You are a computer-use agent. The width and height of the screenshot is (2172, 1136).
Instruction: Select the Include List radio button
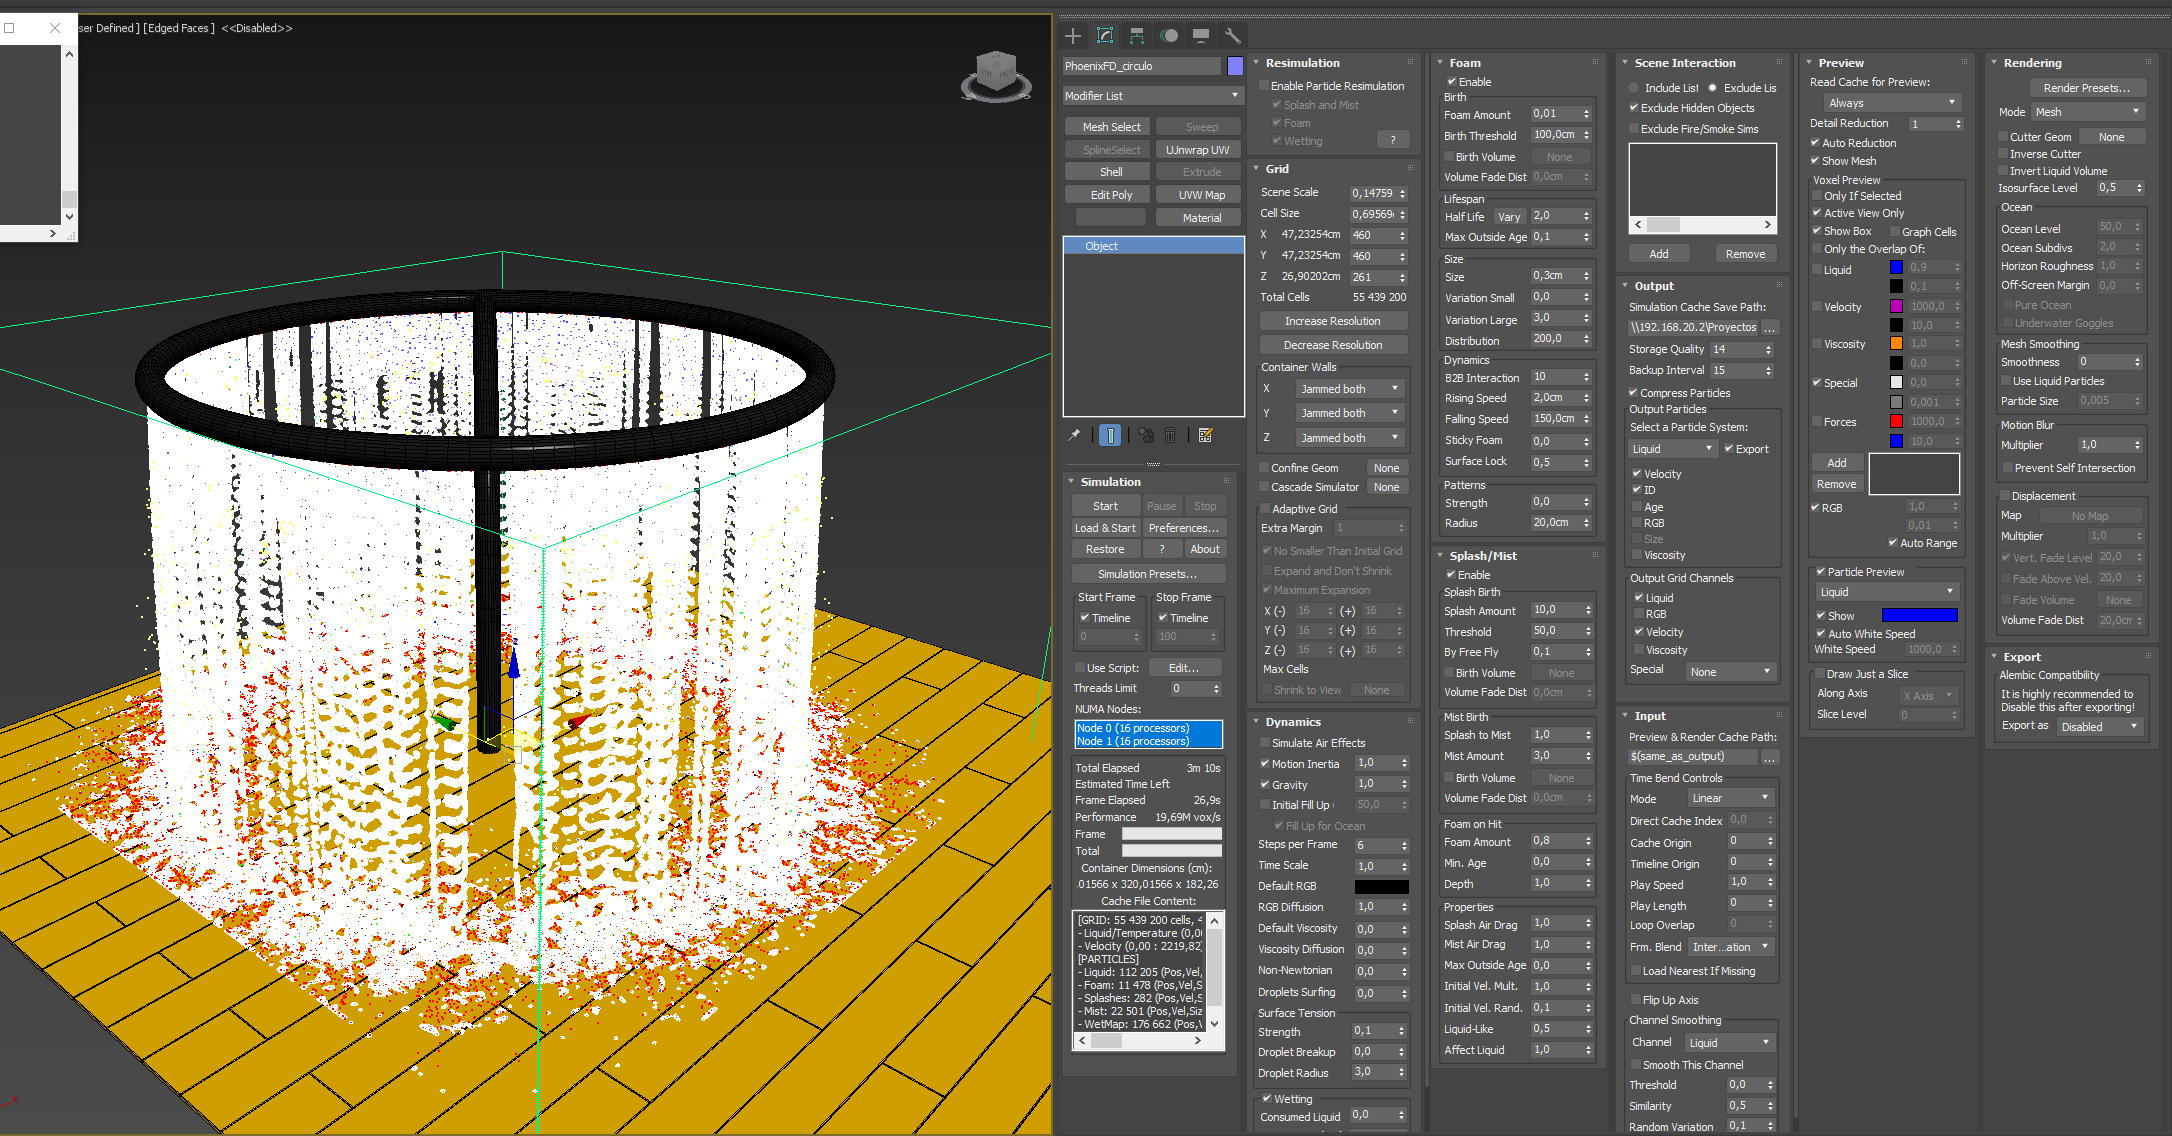tap(1634, 88)
